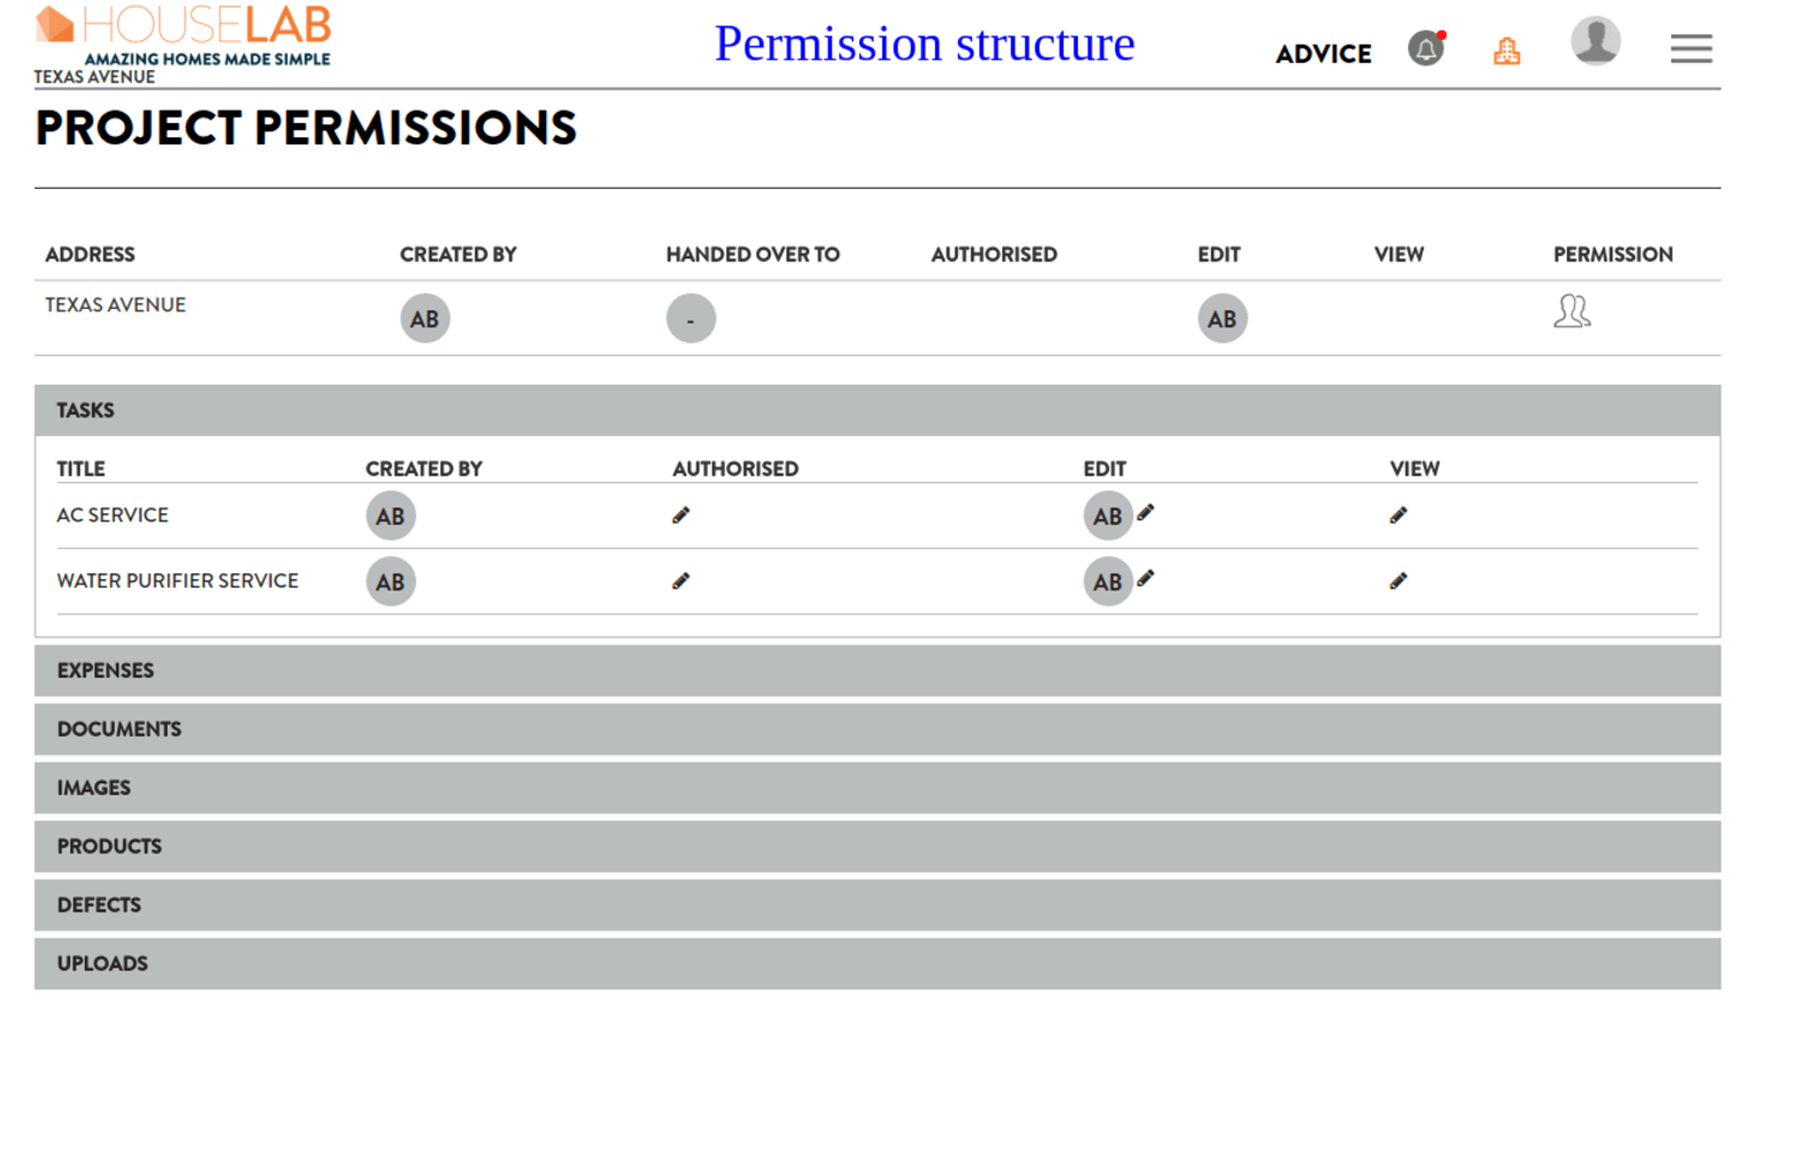Edit AC Service authorised pencil icon

point(681,515)
